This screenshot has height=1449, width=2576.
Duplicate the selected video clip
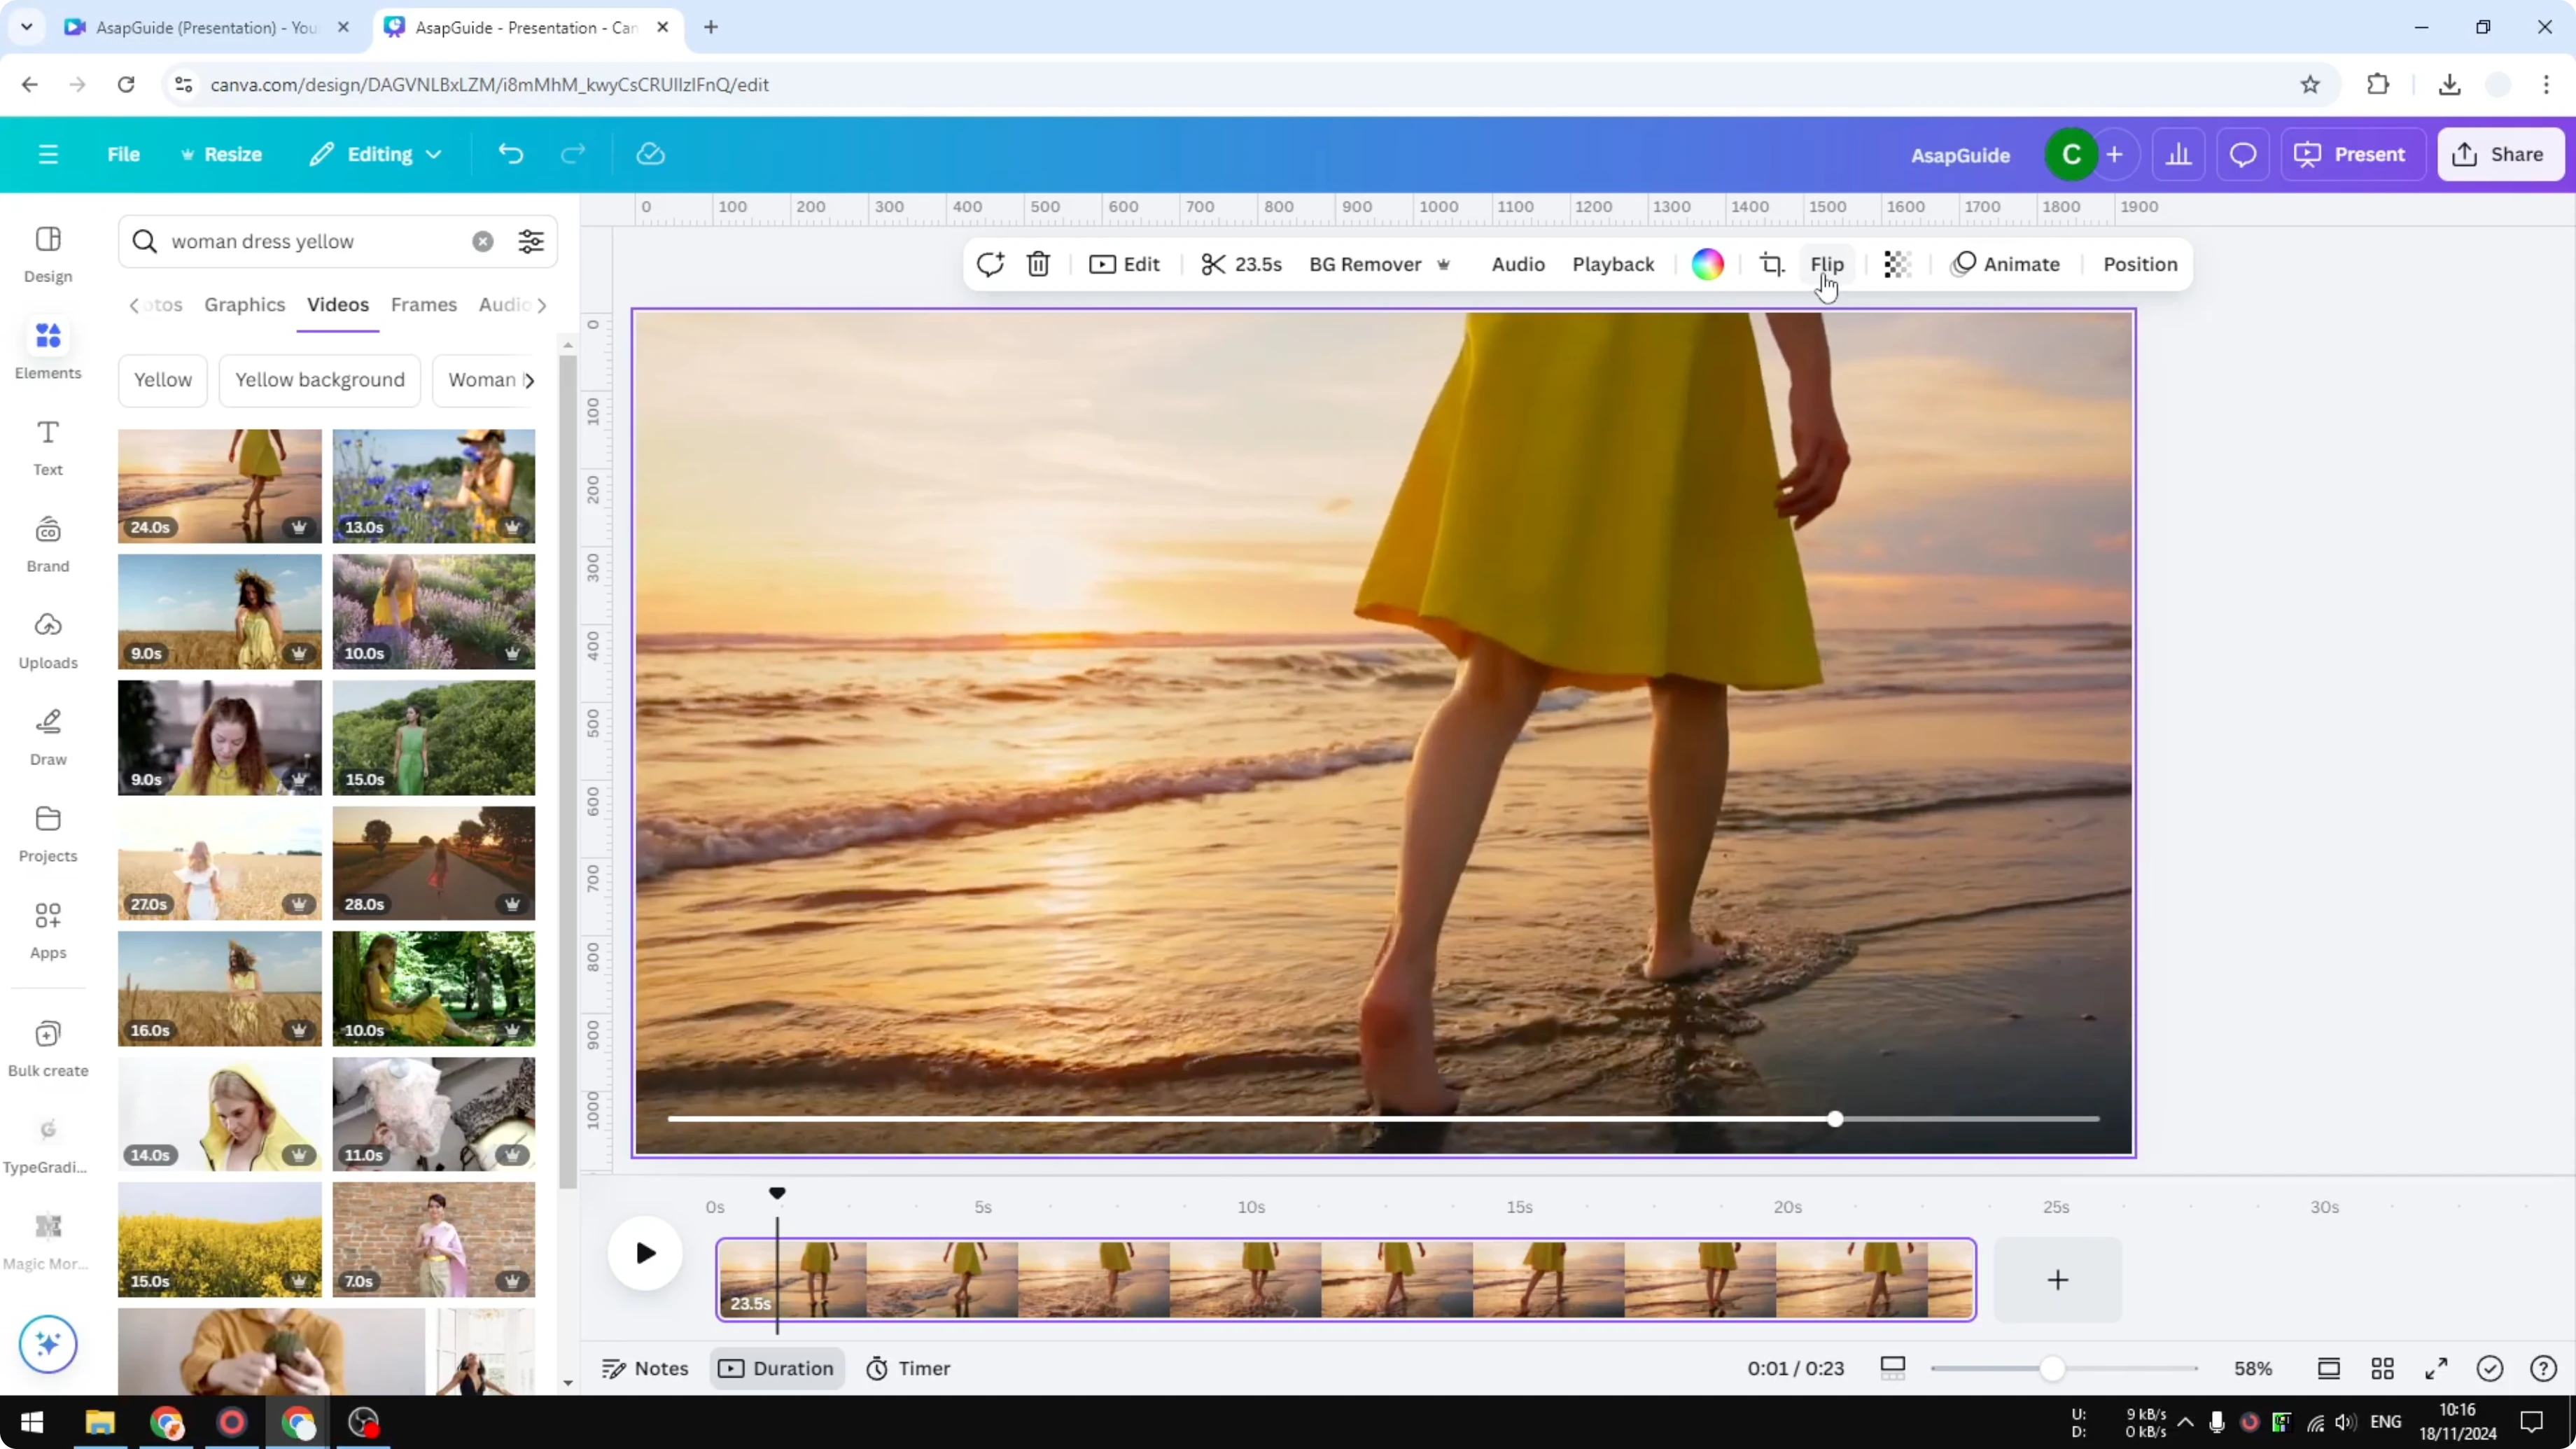click(990, 264)
